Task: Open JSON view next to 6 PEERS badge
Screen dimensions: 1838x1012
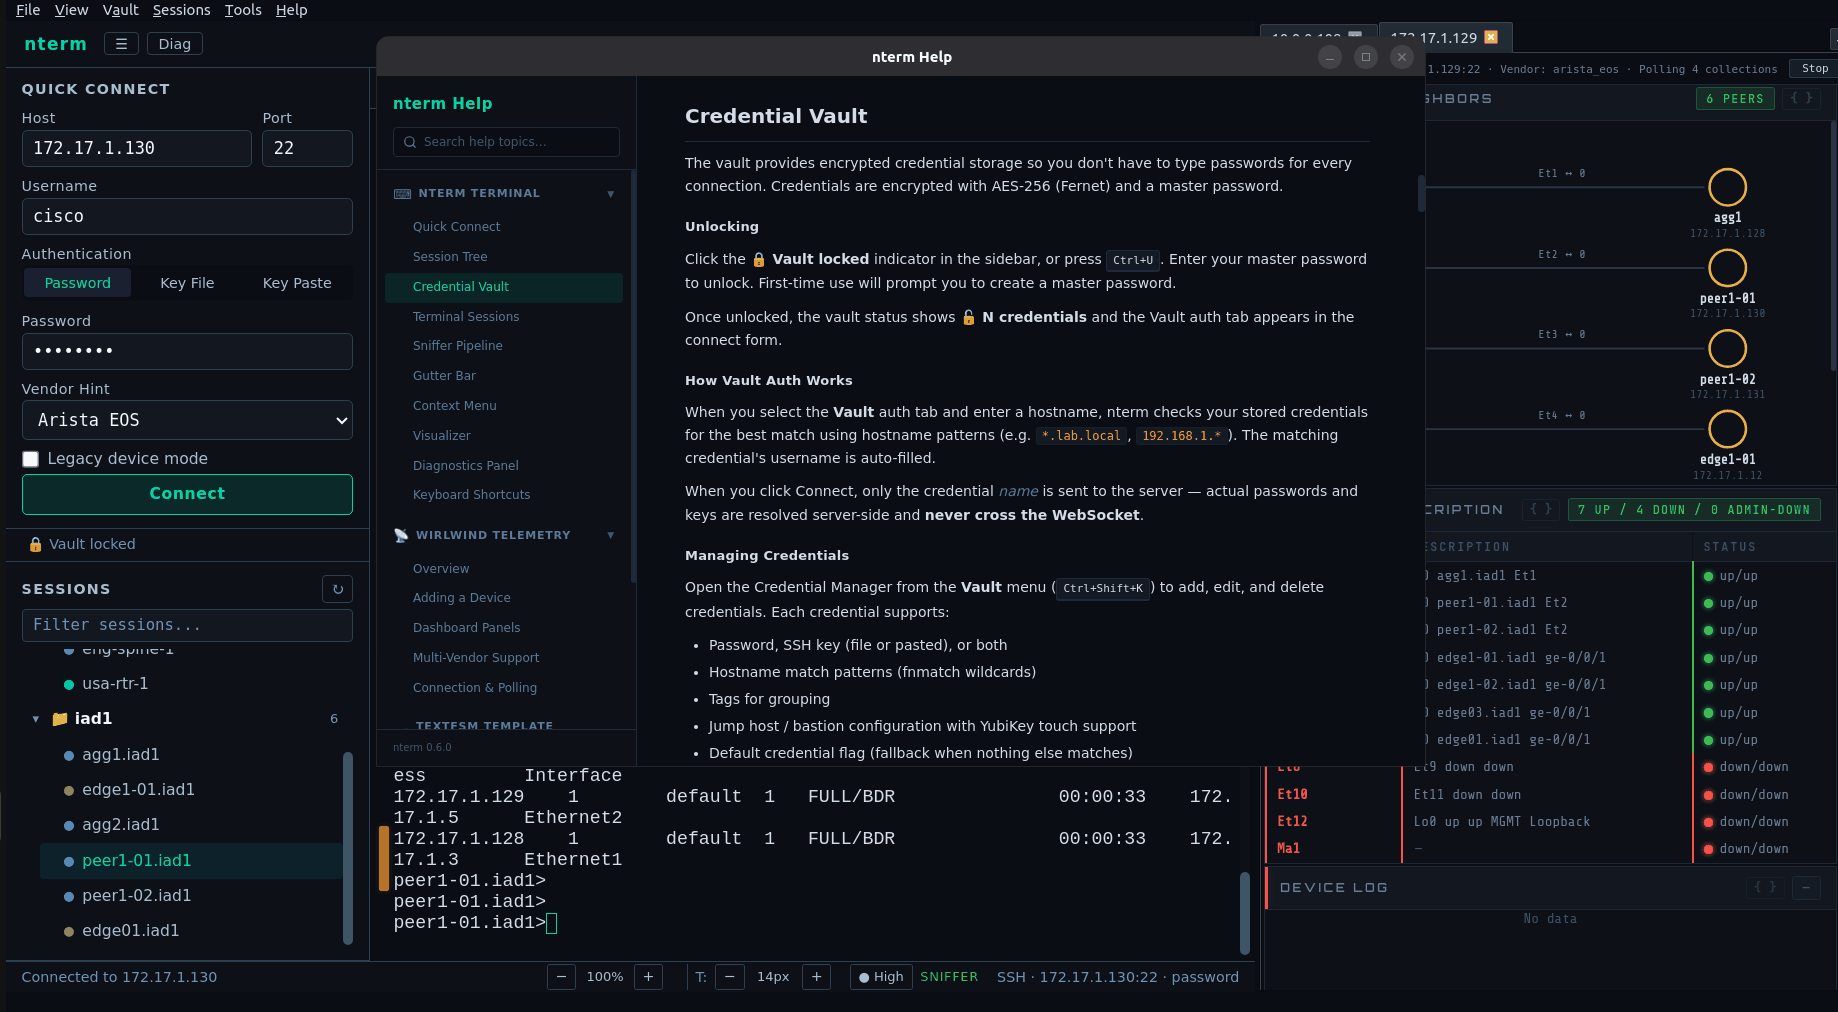Action: [x=1803, y=98]
